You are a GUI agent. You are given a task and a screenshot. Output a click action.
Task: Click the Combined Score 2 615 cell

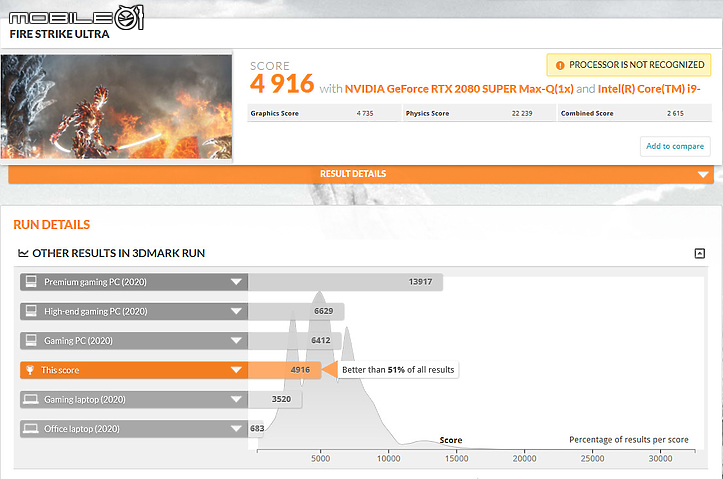coord(635,113)
